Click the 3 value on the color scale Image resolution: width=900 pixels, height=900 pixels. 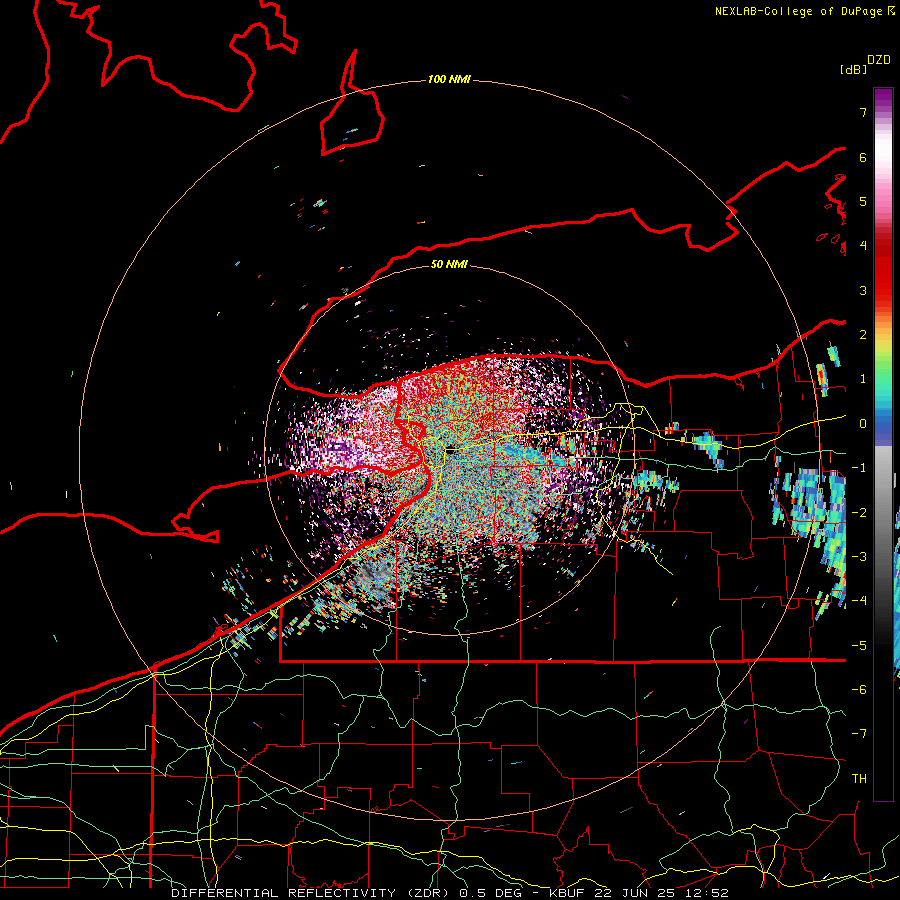point(863,290)
